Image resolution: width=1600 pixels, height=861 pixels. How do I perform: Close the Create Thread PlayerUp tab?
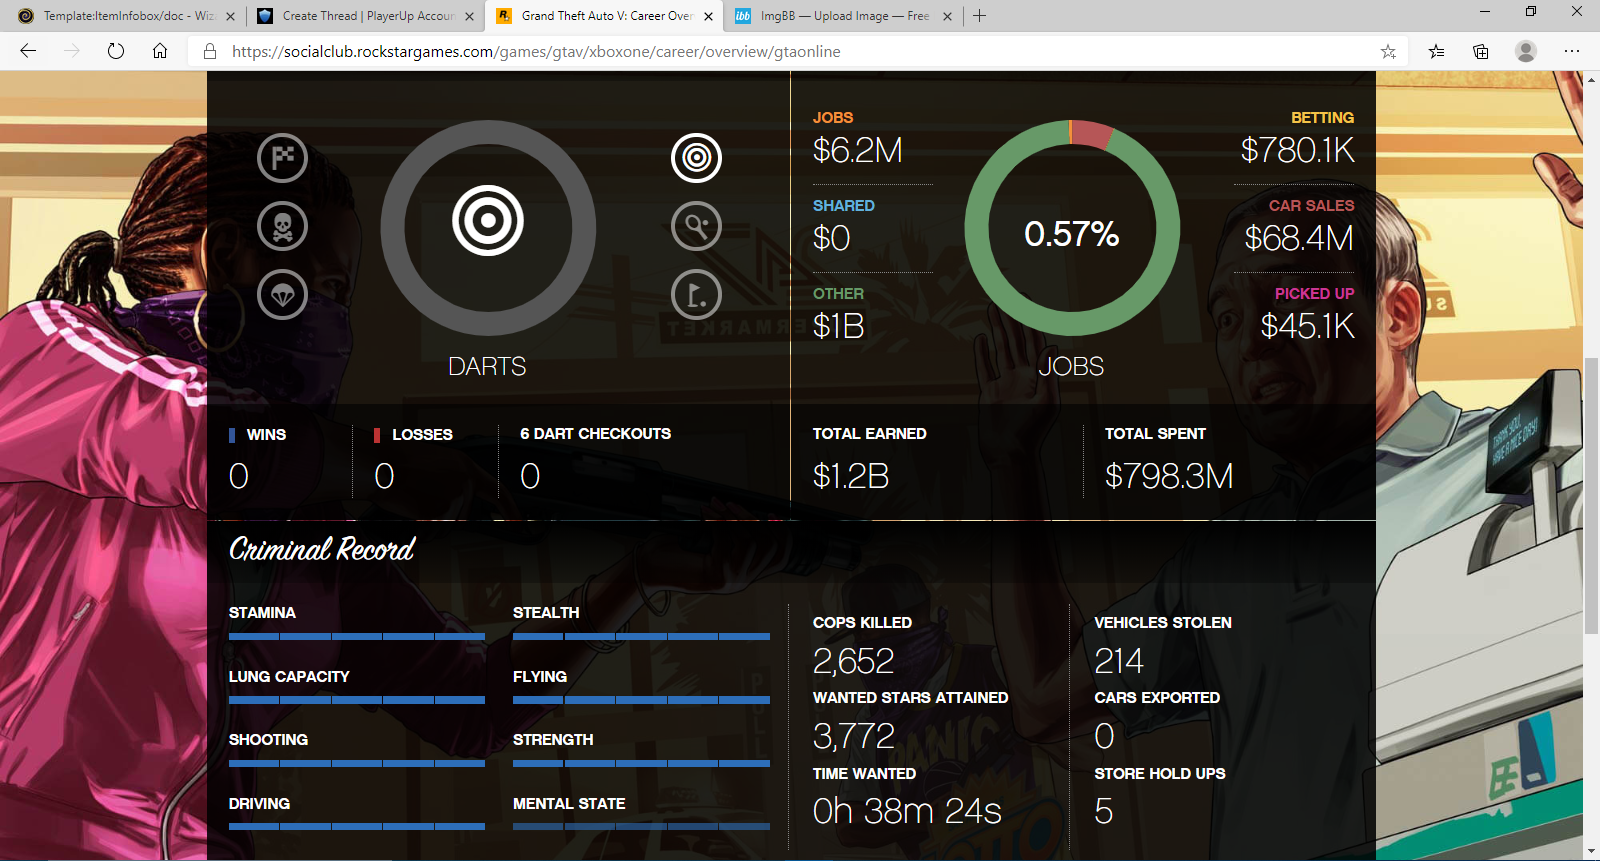(x=470, y=16)
